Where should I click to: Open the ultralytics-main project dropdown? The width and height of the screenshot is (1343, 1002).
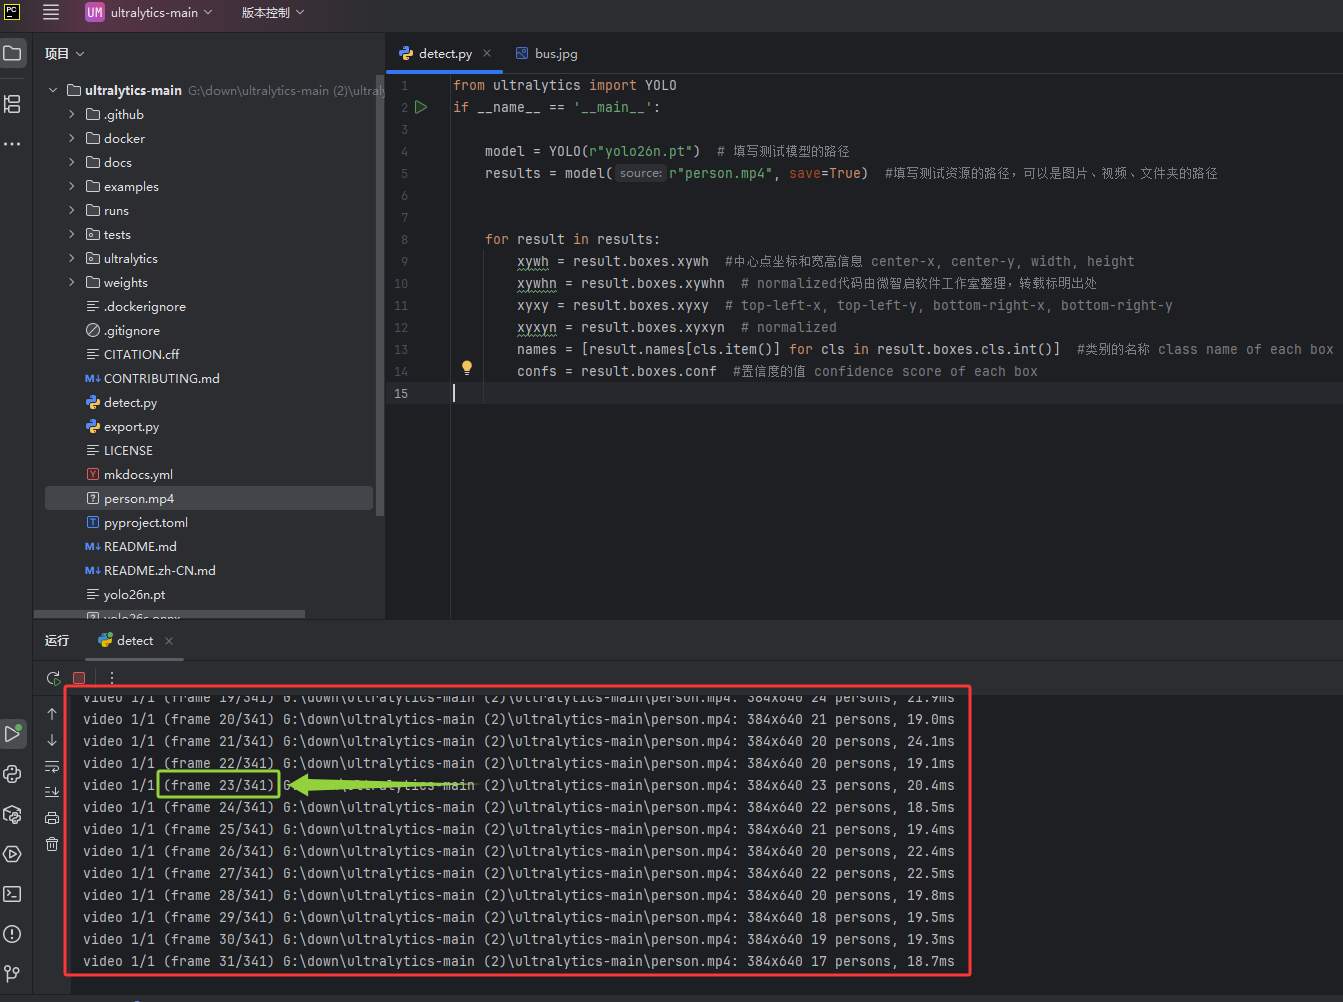[149, 12]
